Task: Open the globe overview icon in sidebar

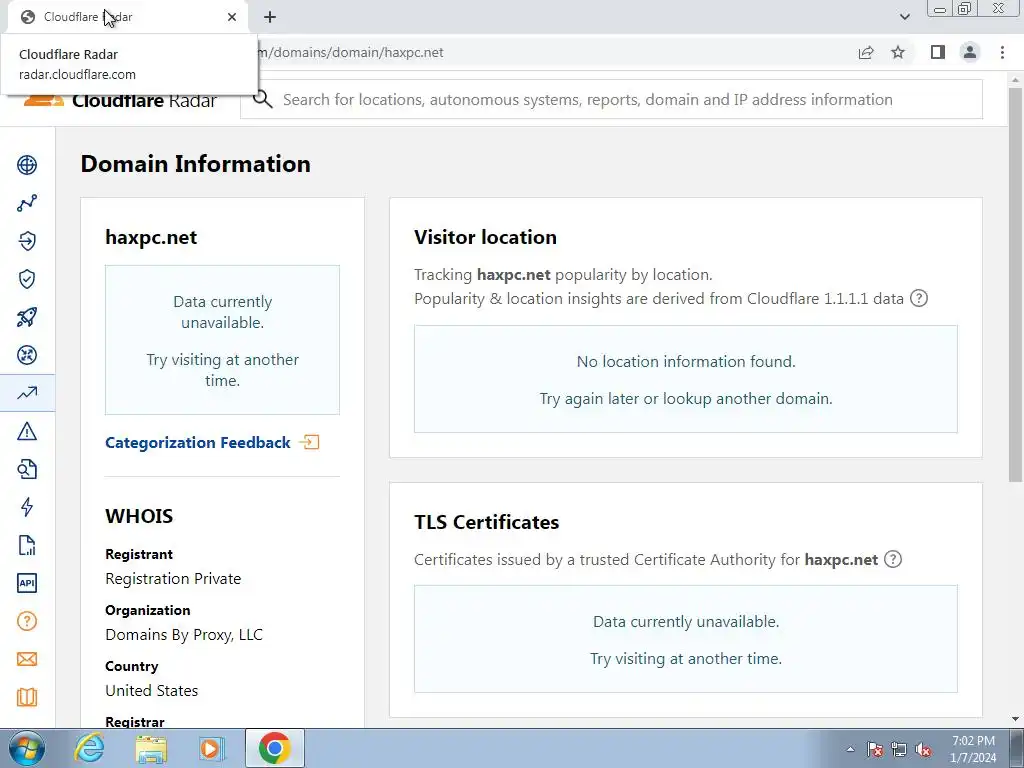Action: 27,165
